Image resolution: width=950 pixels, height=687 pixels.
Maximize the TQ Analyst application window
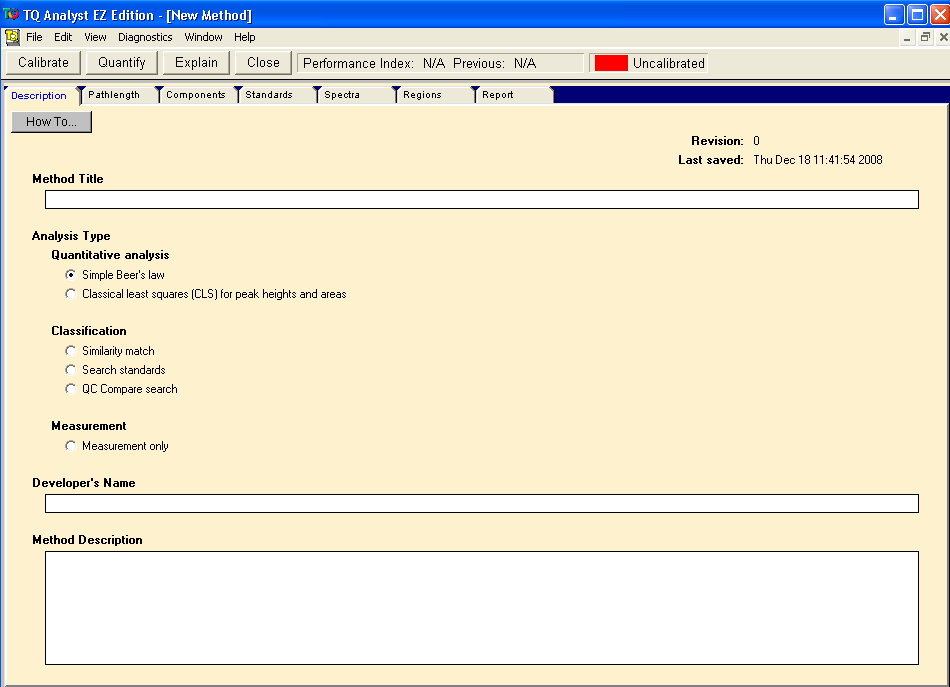[x=917, y=15]
